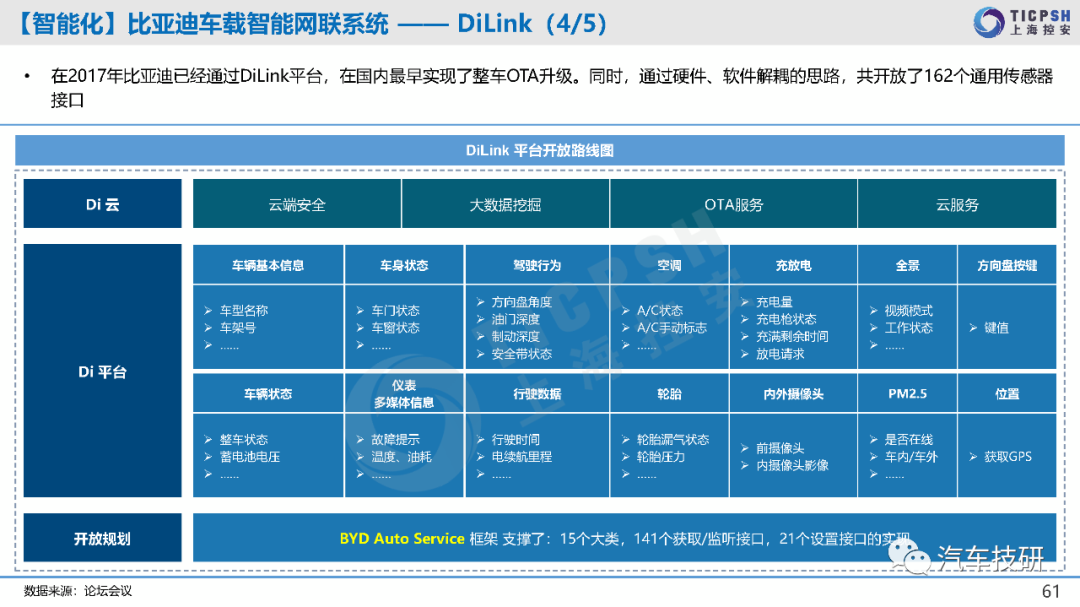Click the '电续航里程' list item
This screenshot has height=607, width=1080.
click(521, 457)
